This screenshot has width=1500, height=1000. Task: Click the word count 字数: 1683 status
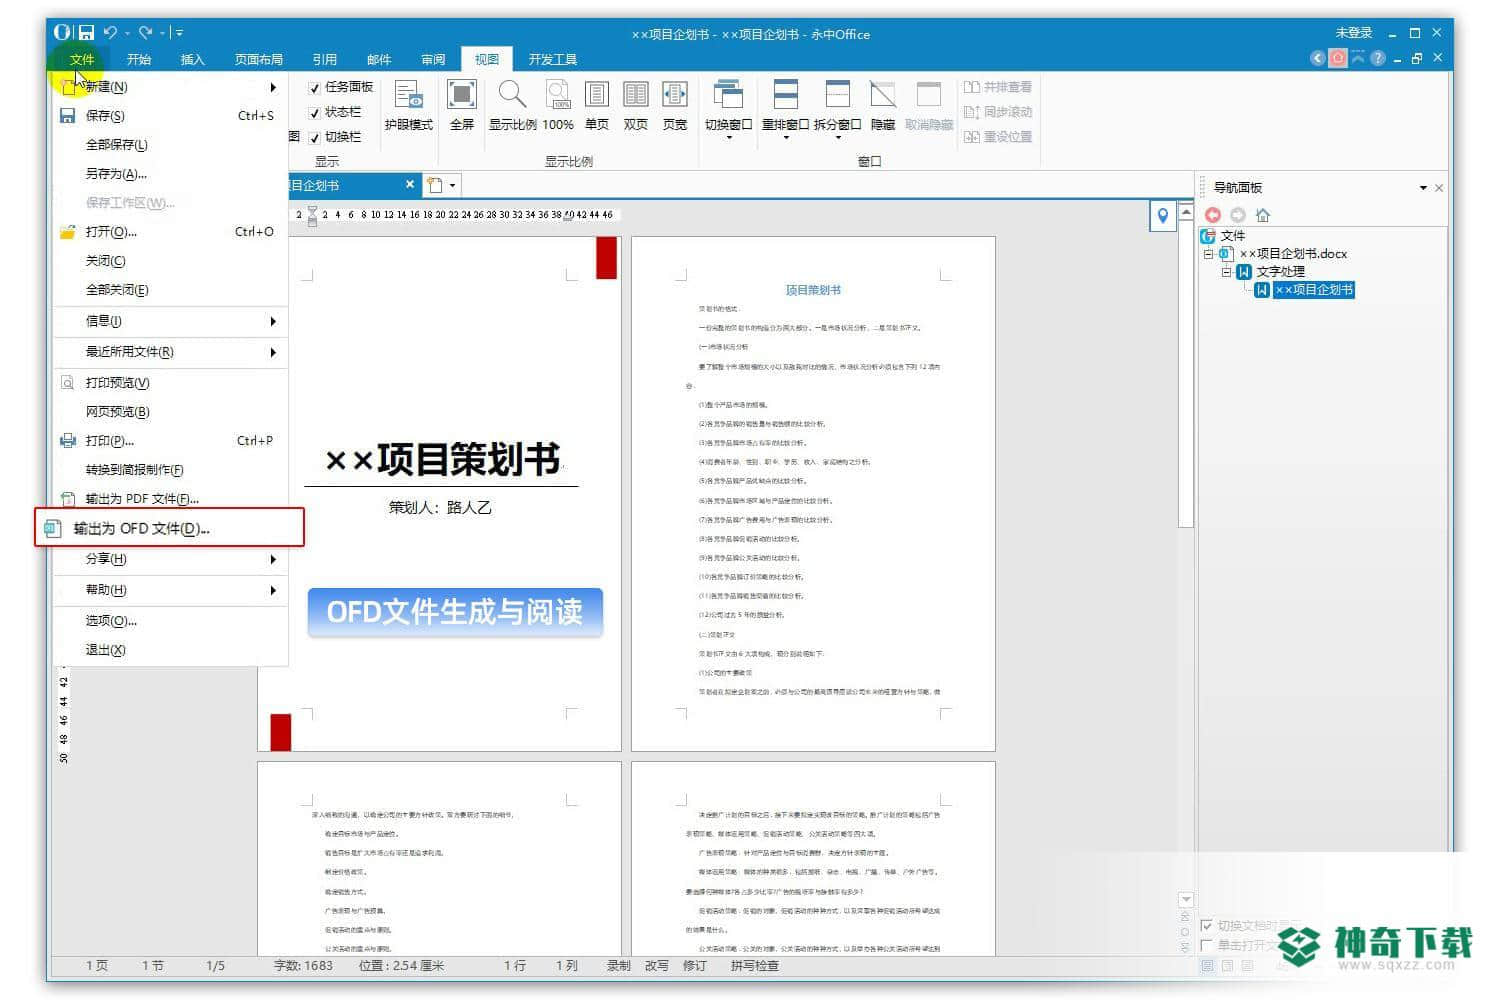tap(304, 966)
